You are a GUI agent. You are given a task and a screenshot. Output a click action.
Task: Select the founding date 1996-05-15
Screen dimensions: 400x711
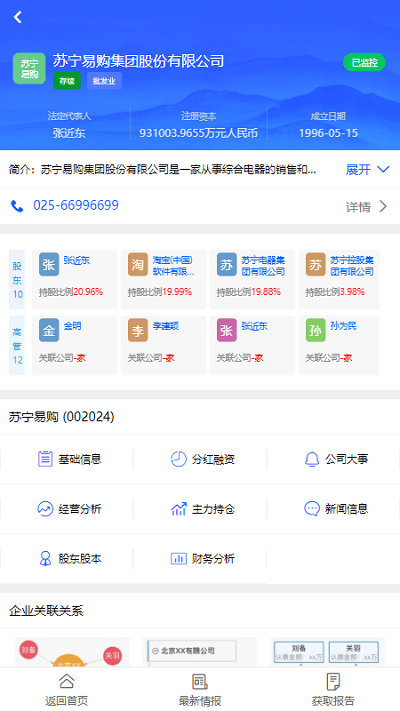click(x=328, y=133)
